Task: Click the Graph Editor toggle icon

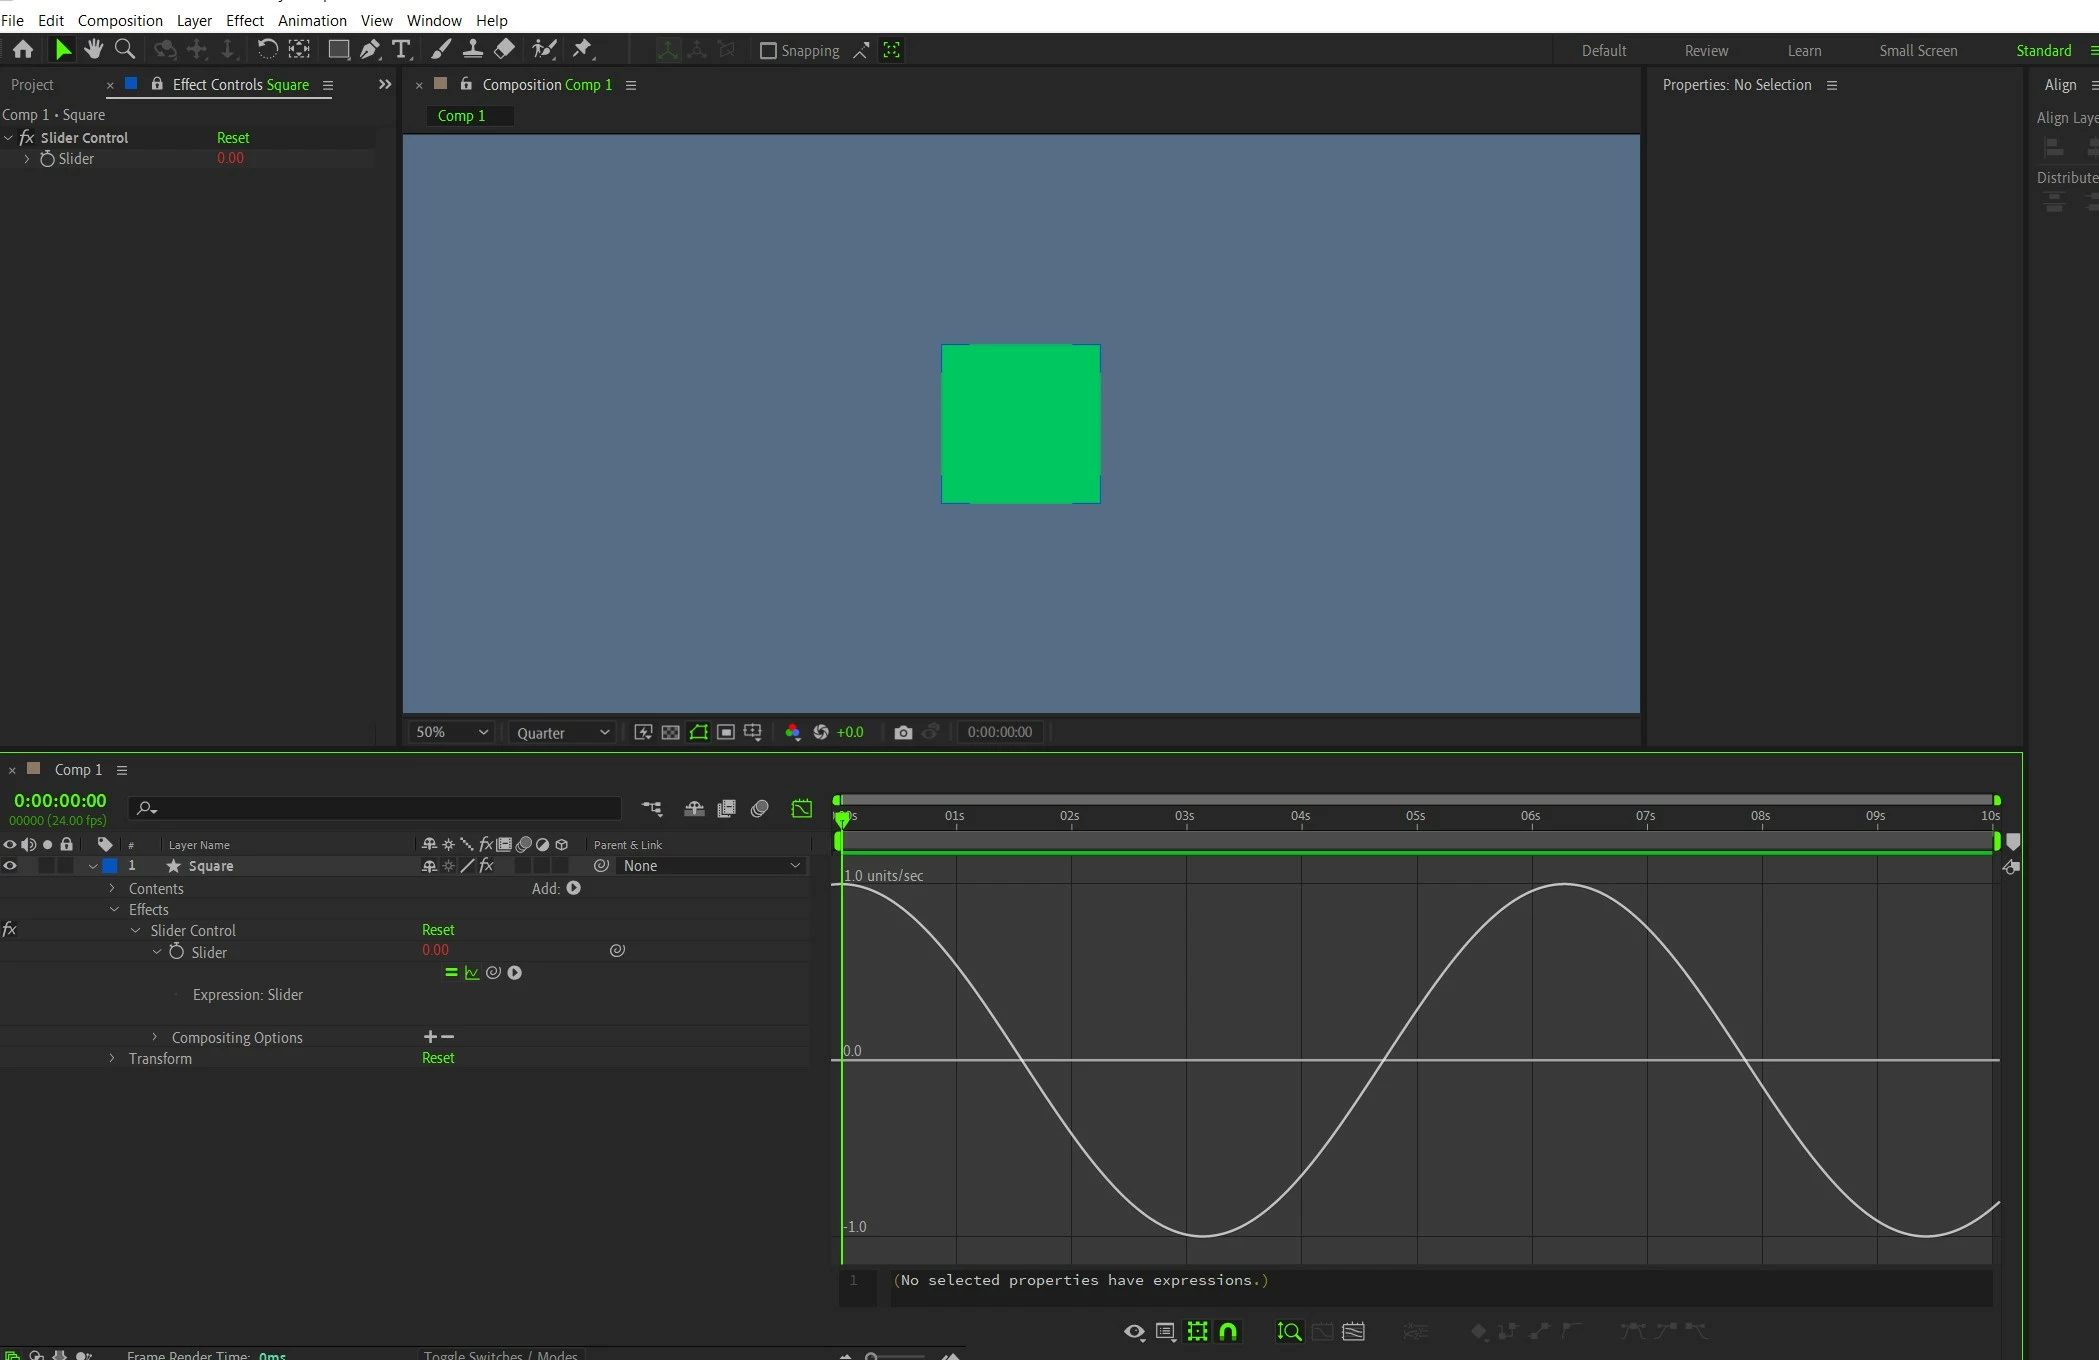Action: click(x=801, y=808)
